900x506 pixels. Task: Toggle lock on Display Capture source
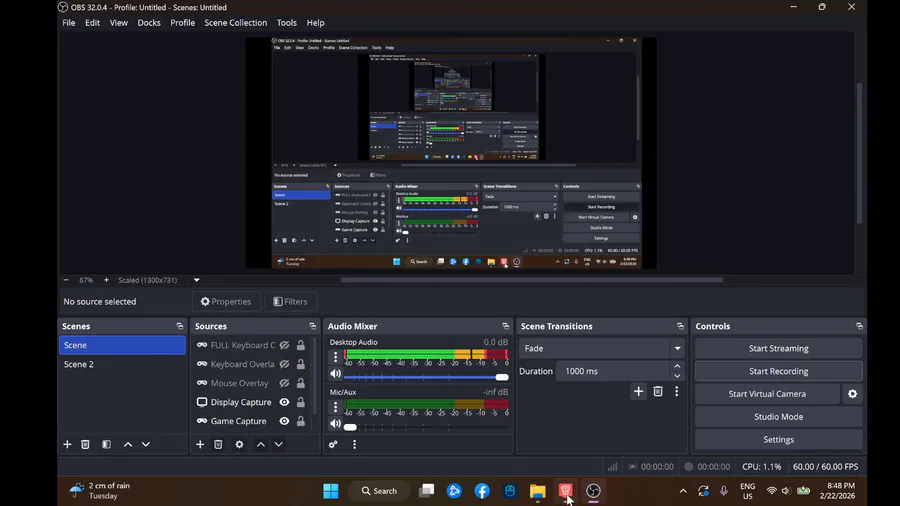click(x=301, y=402)
